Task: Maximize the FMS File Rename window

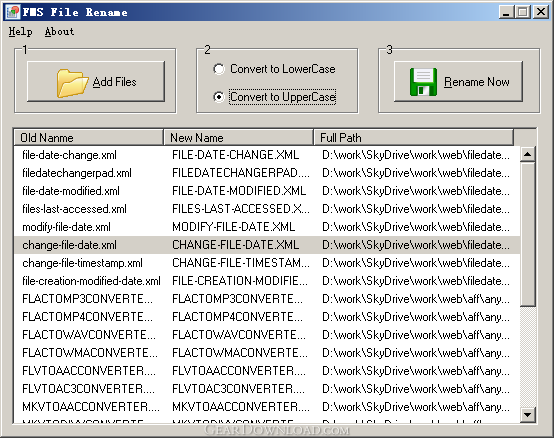Action: [523, 12]
